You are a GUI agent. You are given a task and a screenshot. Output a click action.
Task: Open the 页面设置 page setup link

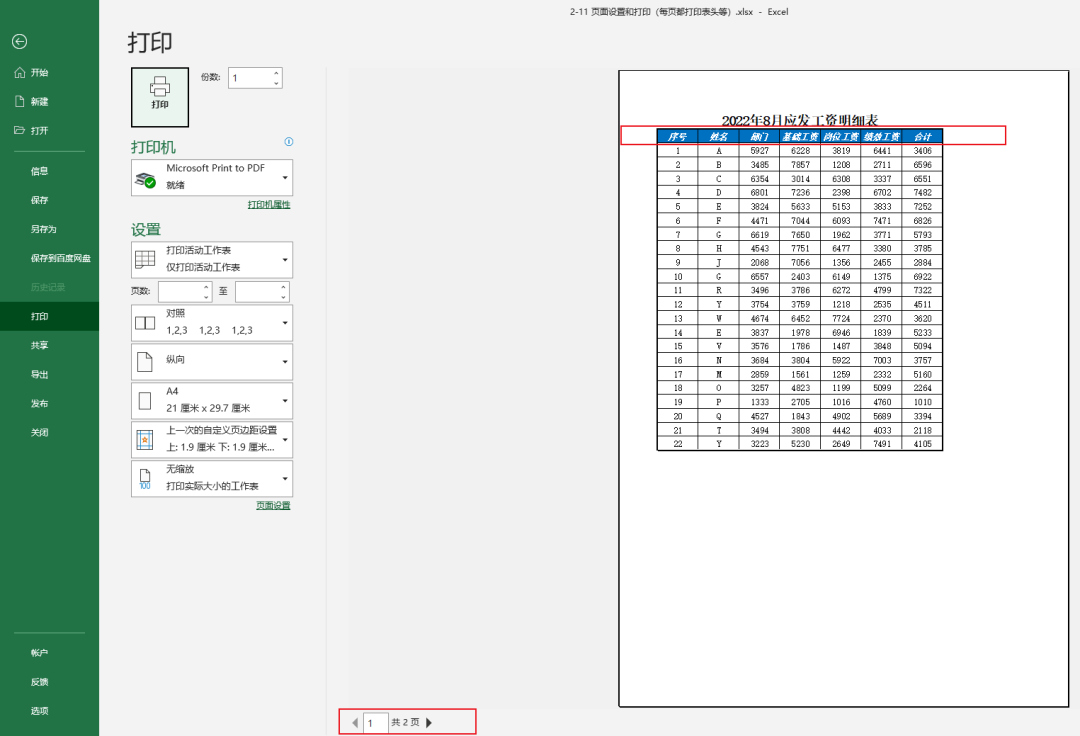pyautogui.click(x=273, y=505)
